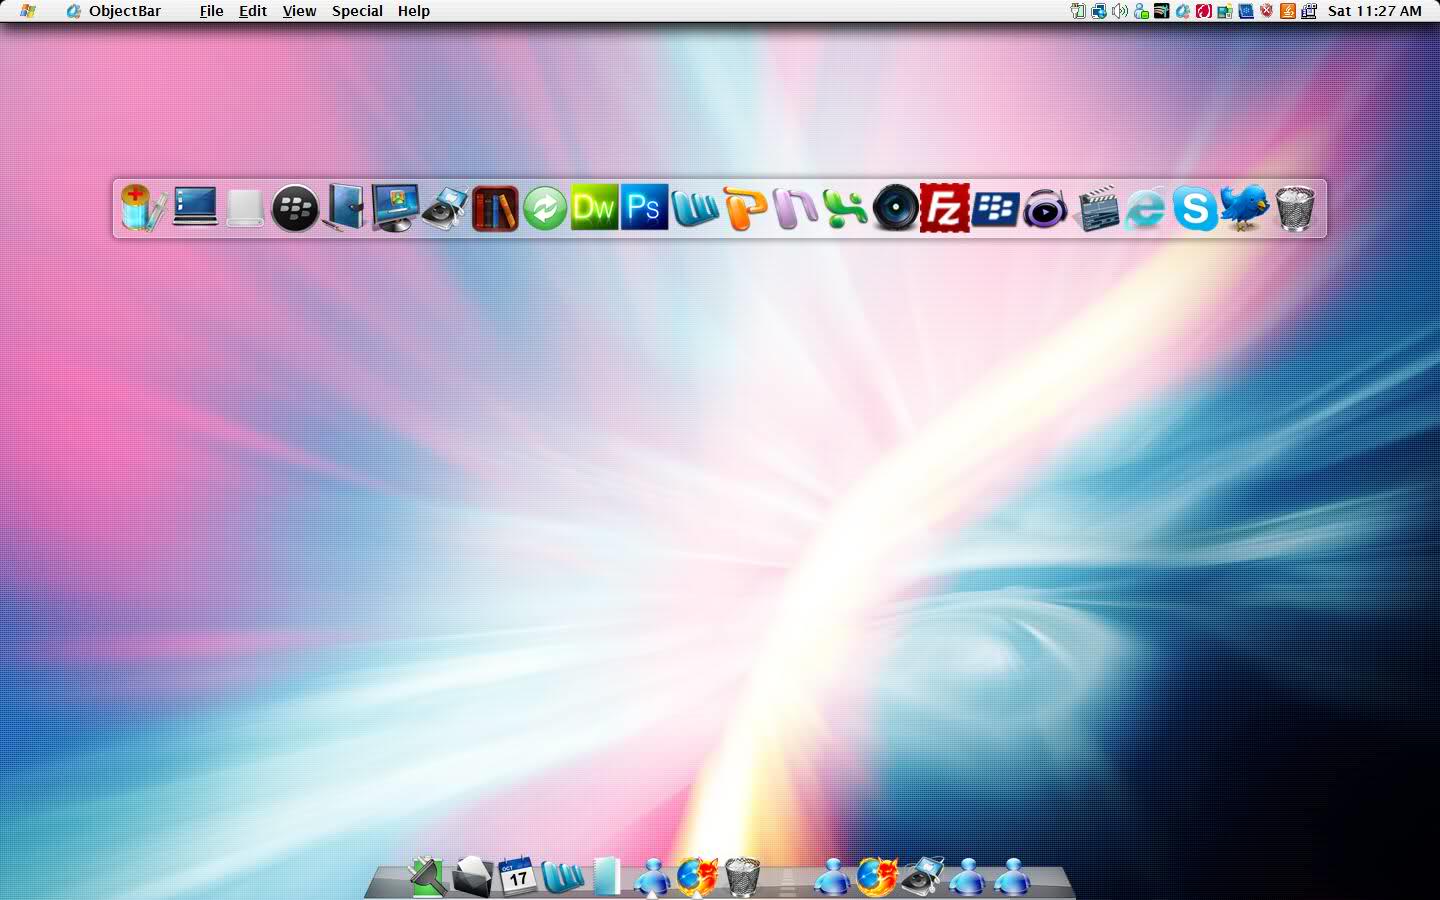
Task: Open the Help menu
Action: [x=413, y=11]
